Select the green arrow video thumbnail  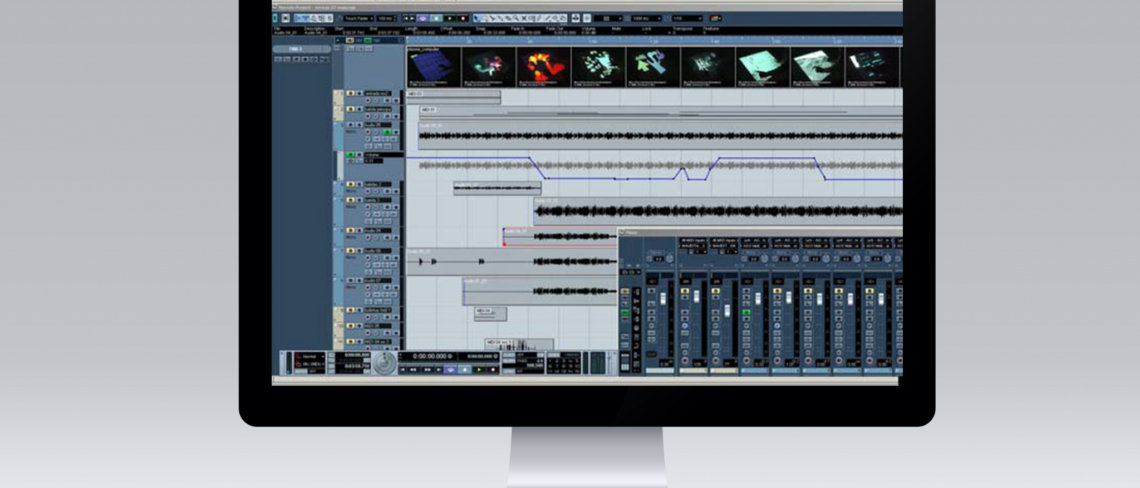tap(653, 66)
